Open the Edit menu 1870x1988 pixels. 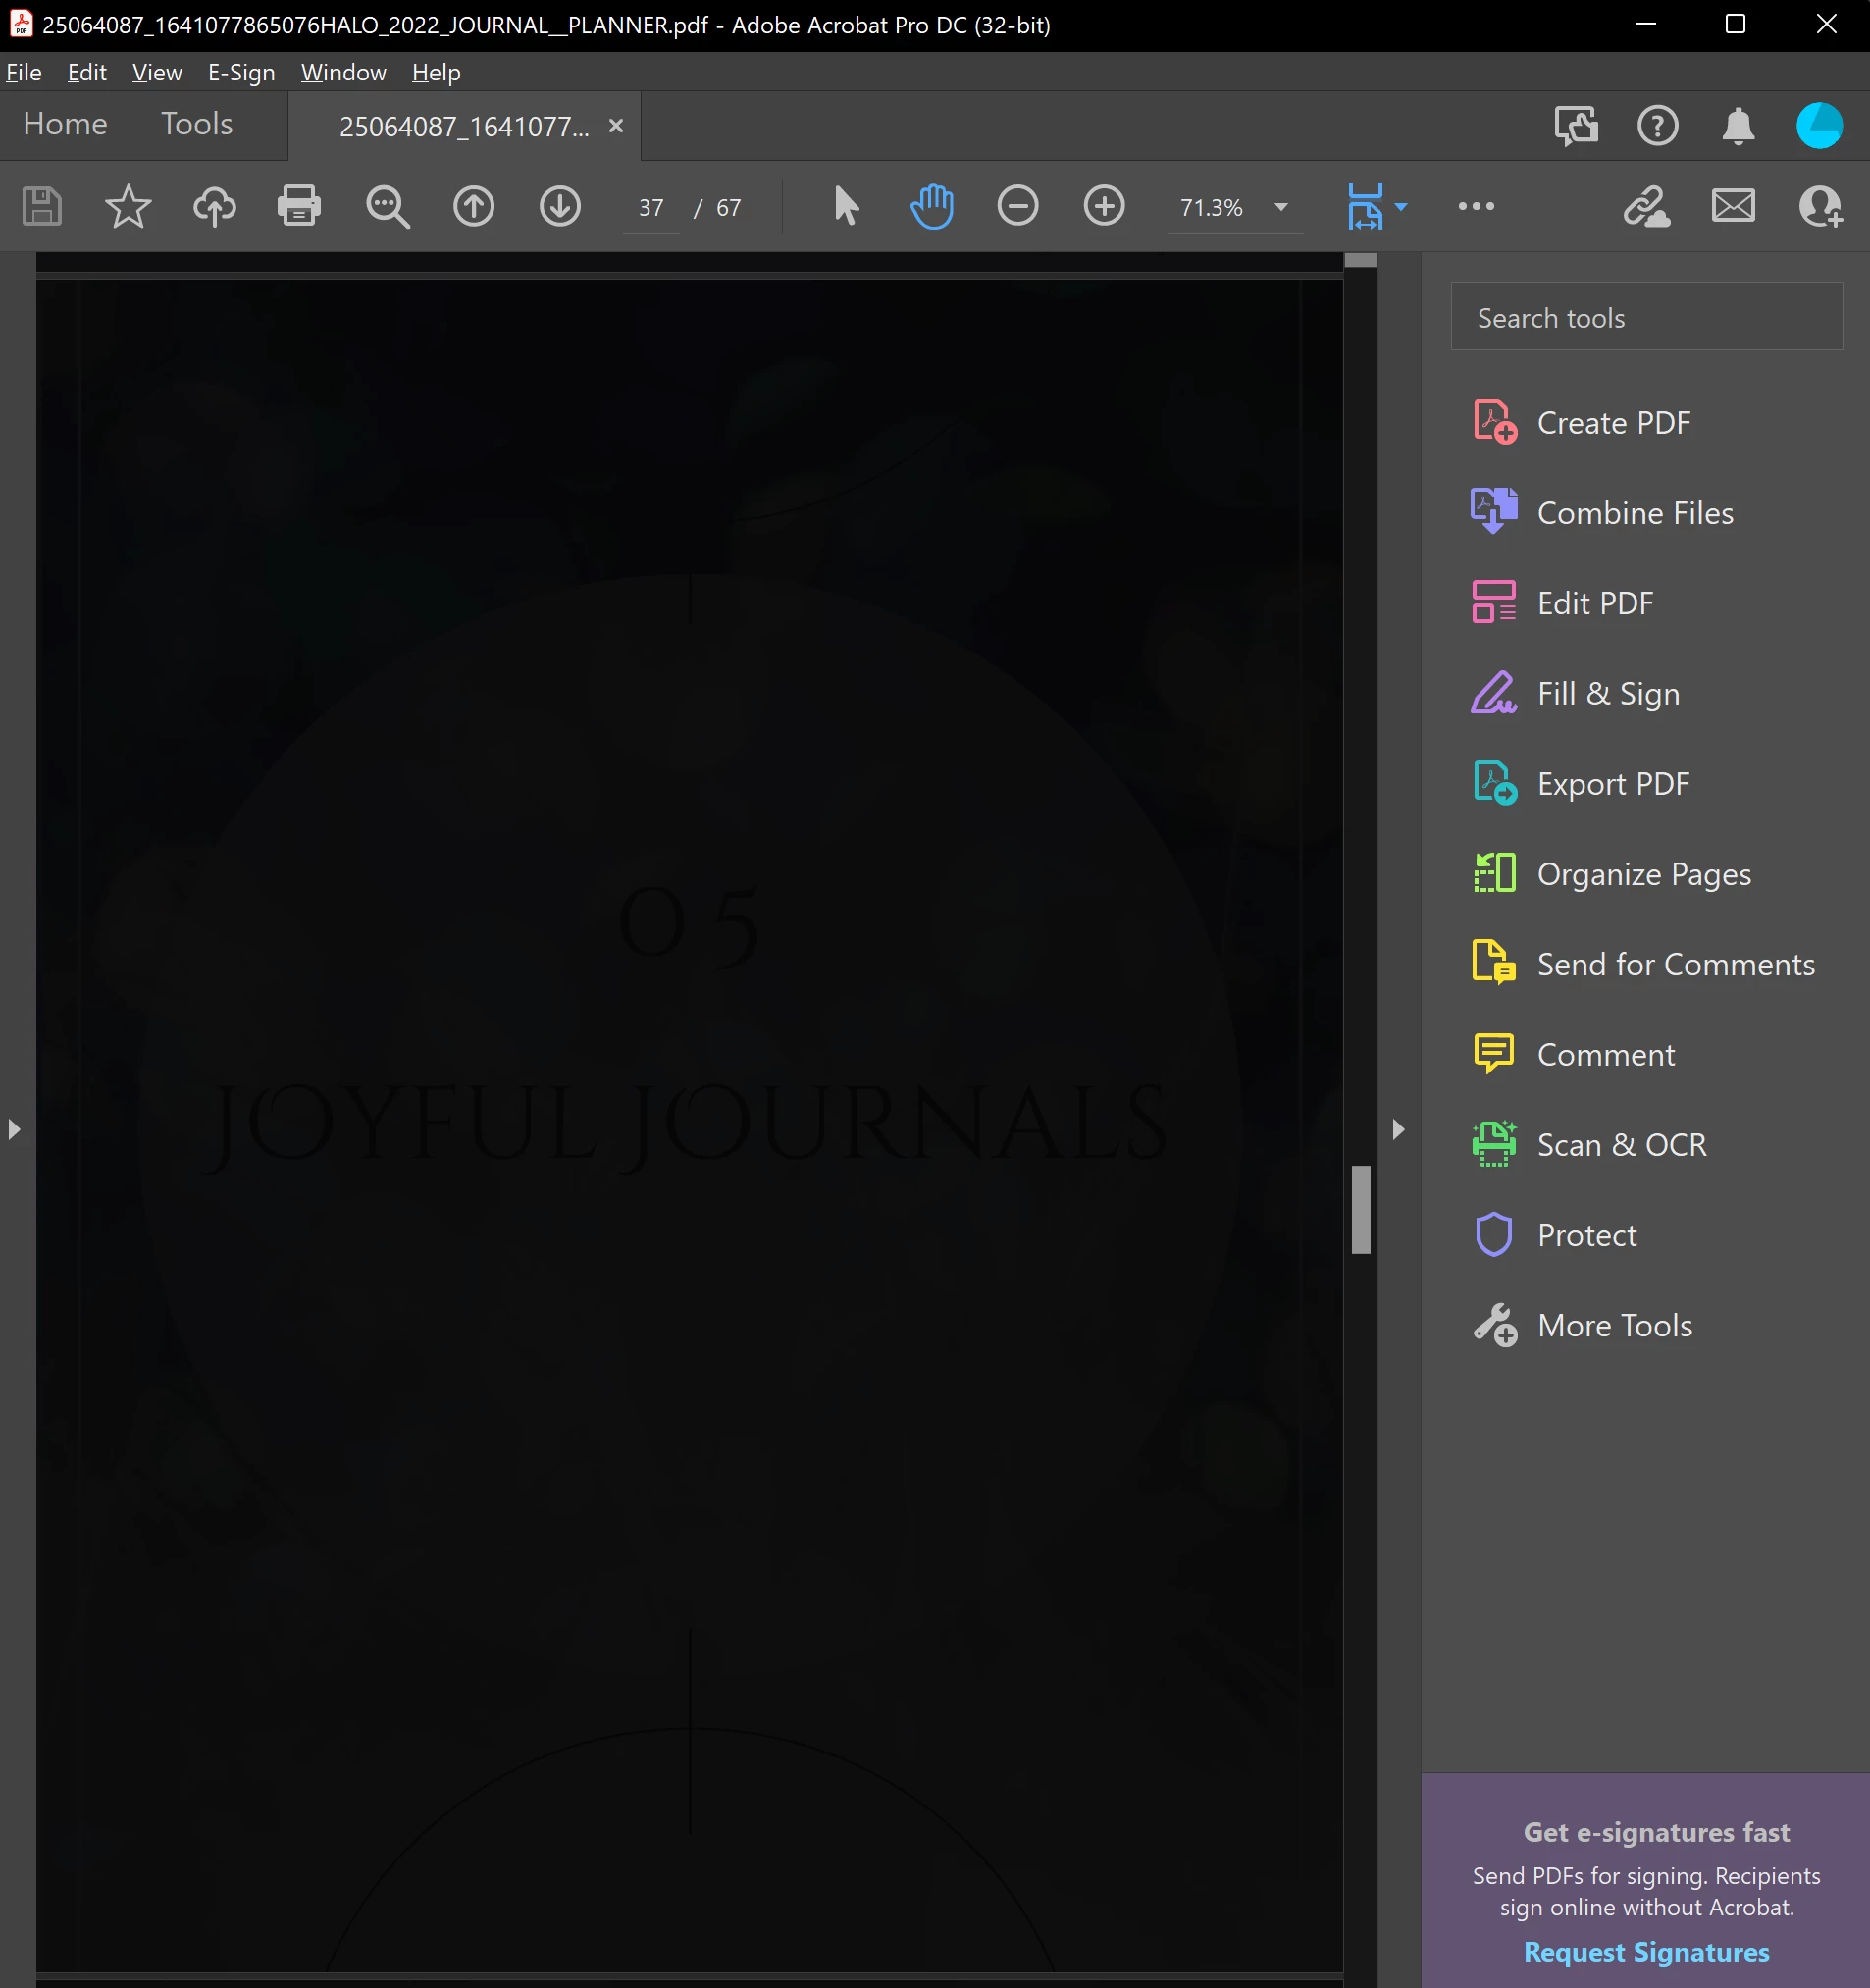87,72
